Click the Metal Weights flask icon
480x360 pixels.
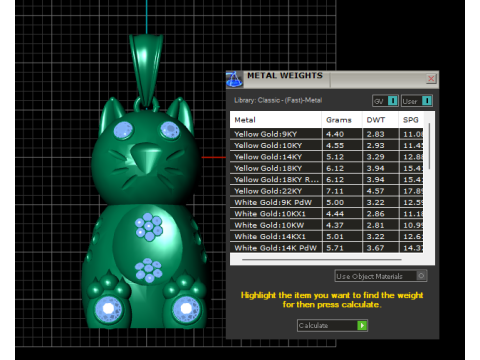click(234, 80)
